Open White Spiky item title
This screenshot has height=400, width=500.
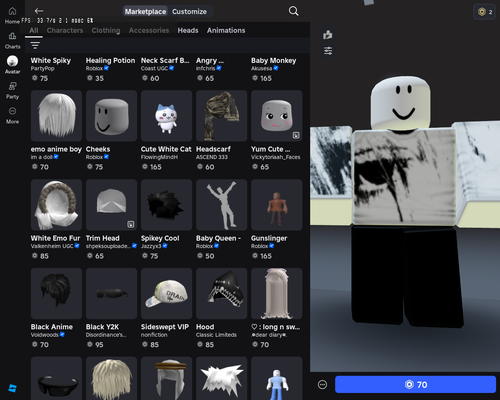point(51,61)
